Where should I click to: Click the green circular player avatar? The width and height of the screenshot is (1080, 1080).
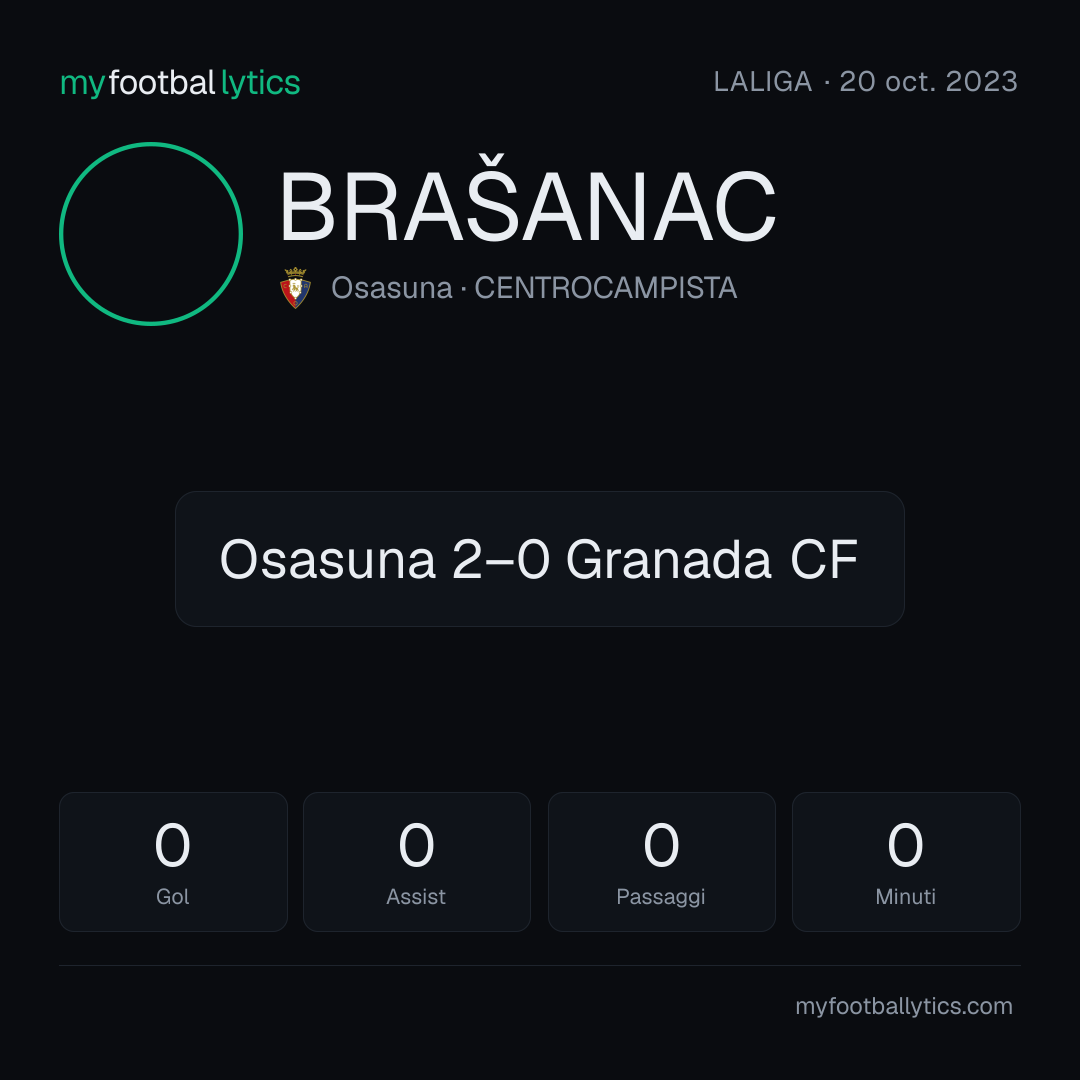tap(151, 233)
